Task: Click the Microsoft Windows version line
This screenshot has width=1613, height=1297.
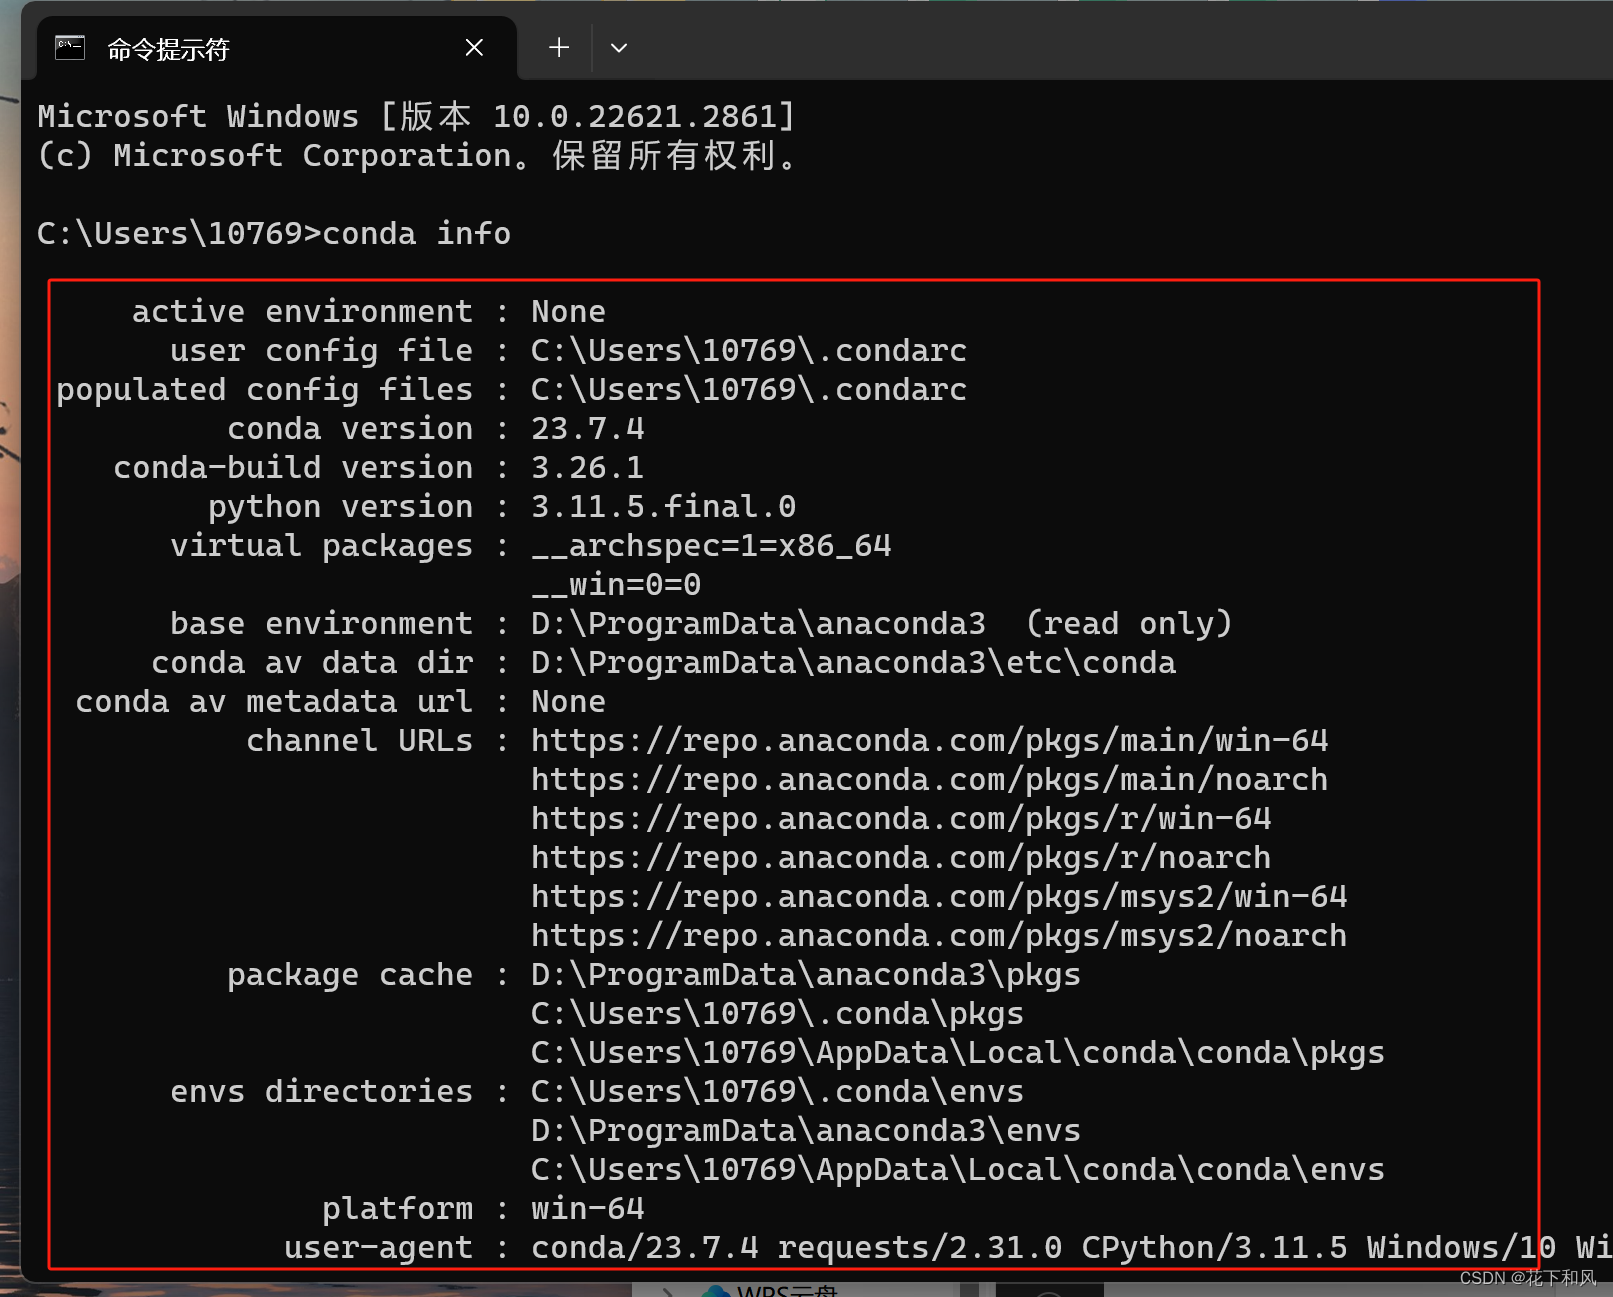Action: coord(416,117)
